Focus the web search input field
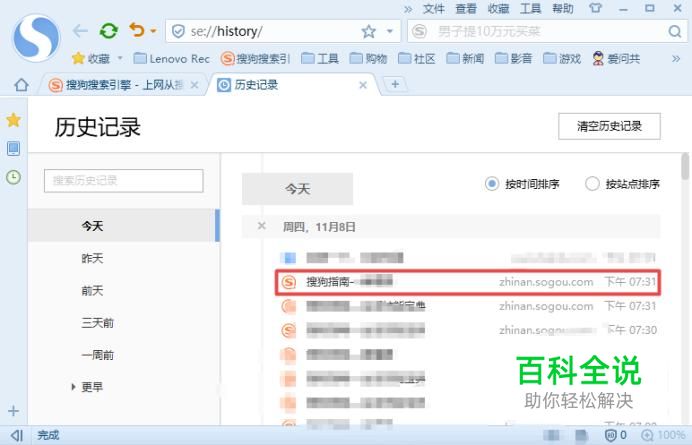This screenshot has height=445, width=692. click(549, 31)
